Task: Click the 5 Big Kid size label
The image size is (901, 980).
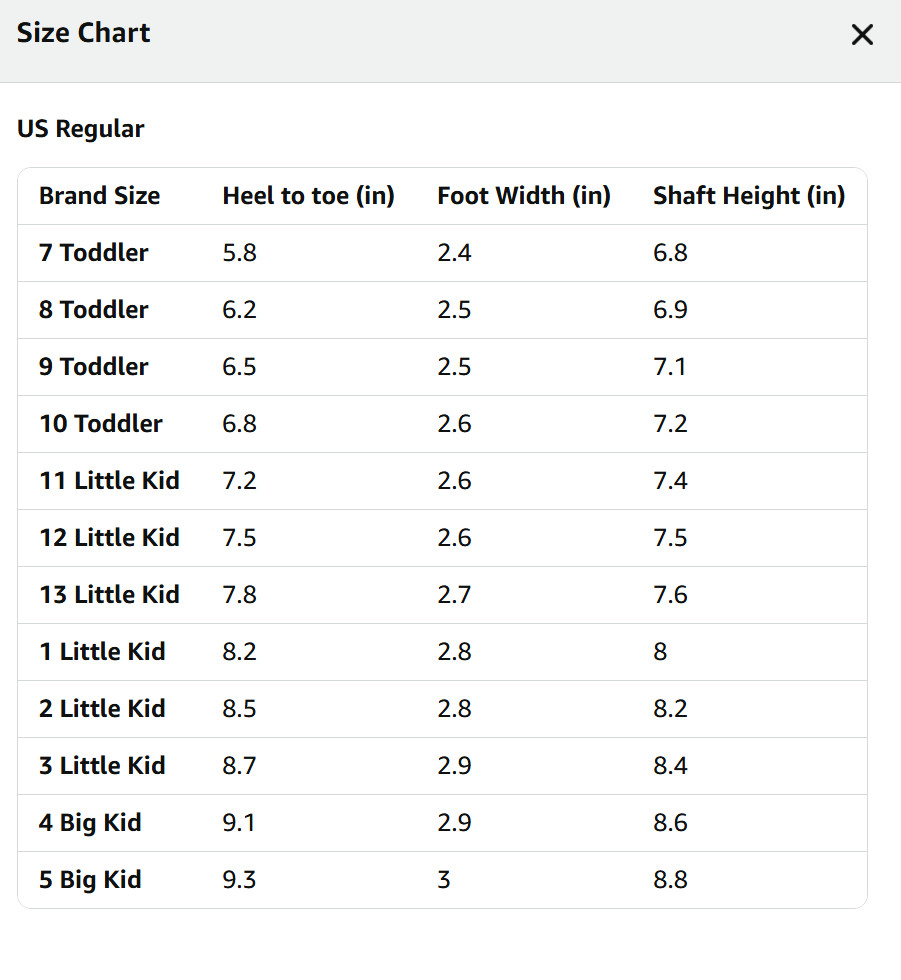Action: tap(90, 880)
